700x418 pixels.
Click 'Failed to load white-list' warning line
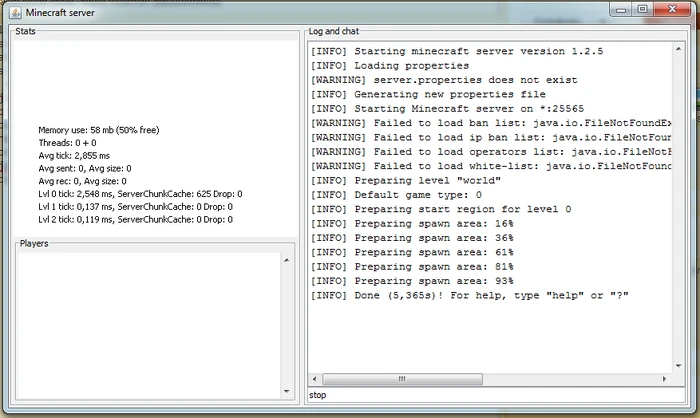pyautogui.click(x=491, y=166)
